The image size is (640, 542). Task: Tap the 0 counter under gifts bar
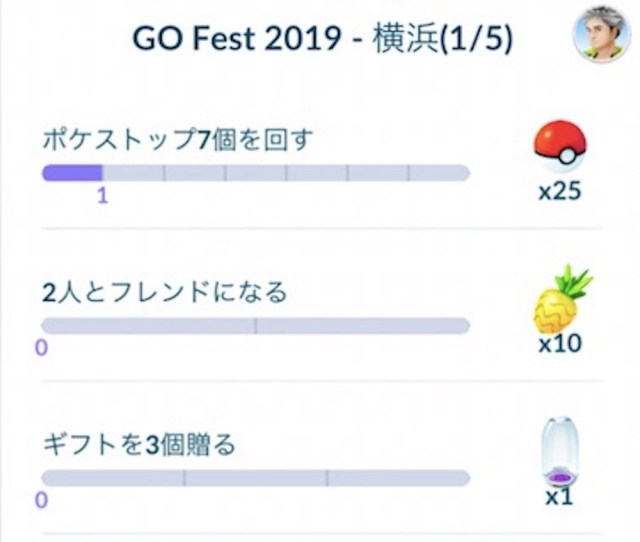pos(42,500)
